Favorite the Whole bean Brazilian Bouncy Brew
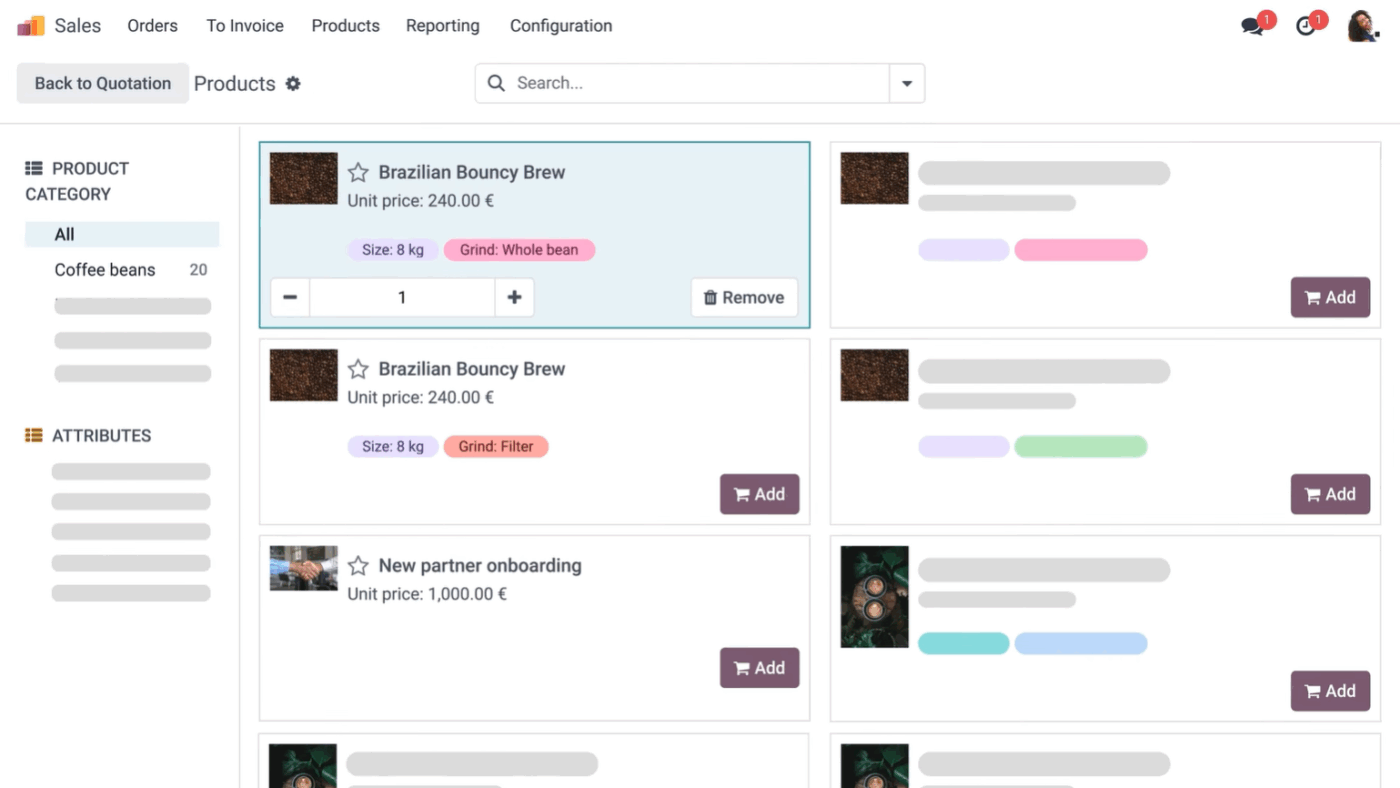1400x788 pixels. (358, 172)
